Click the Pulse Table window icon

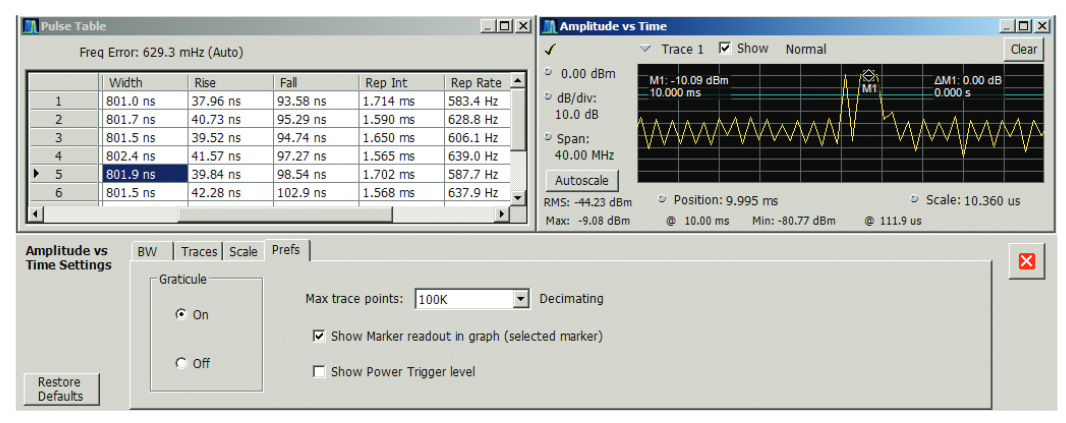tap(30, 26)
